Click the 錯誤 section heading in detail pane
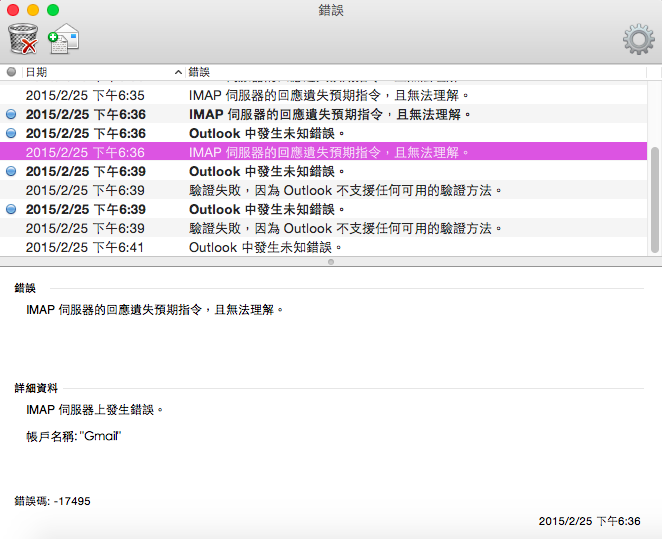This screenshot has height=539, width=662. 25,288
